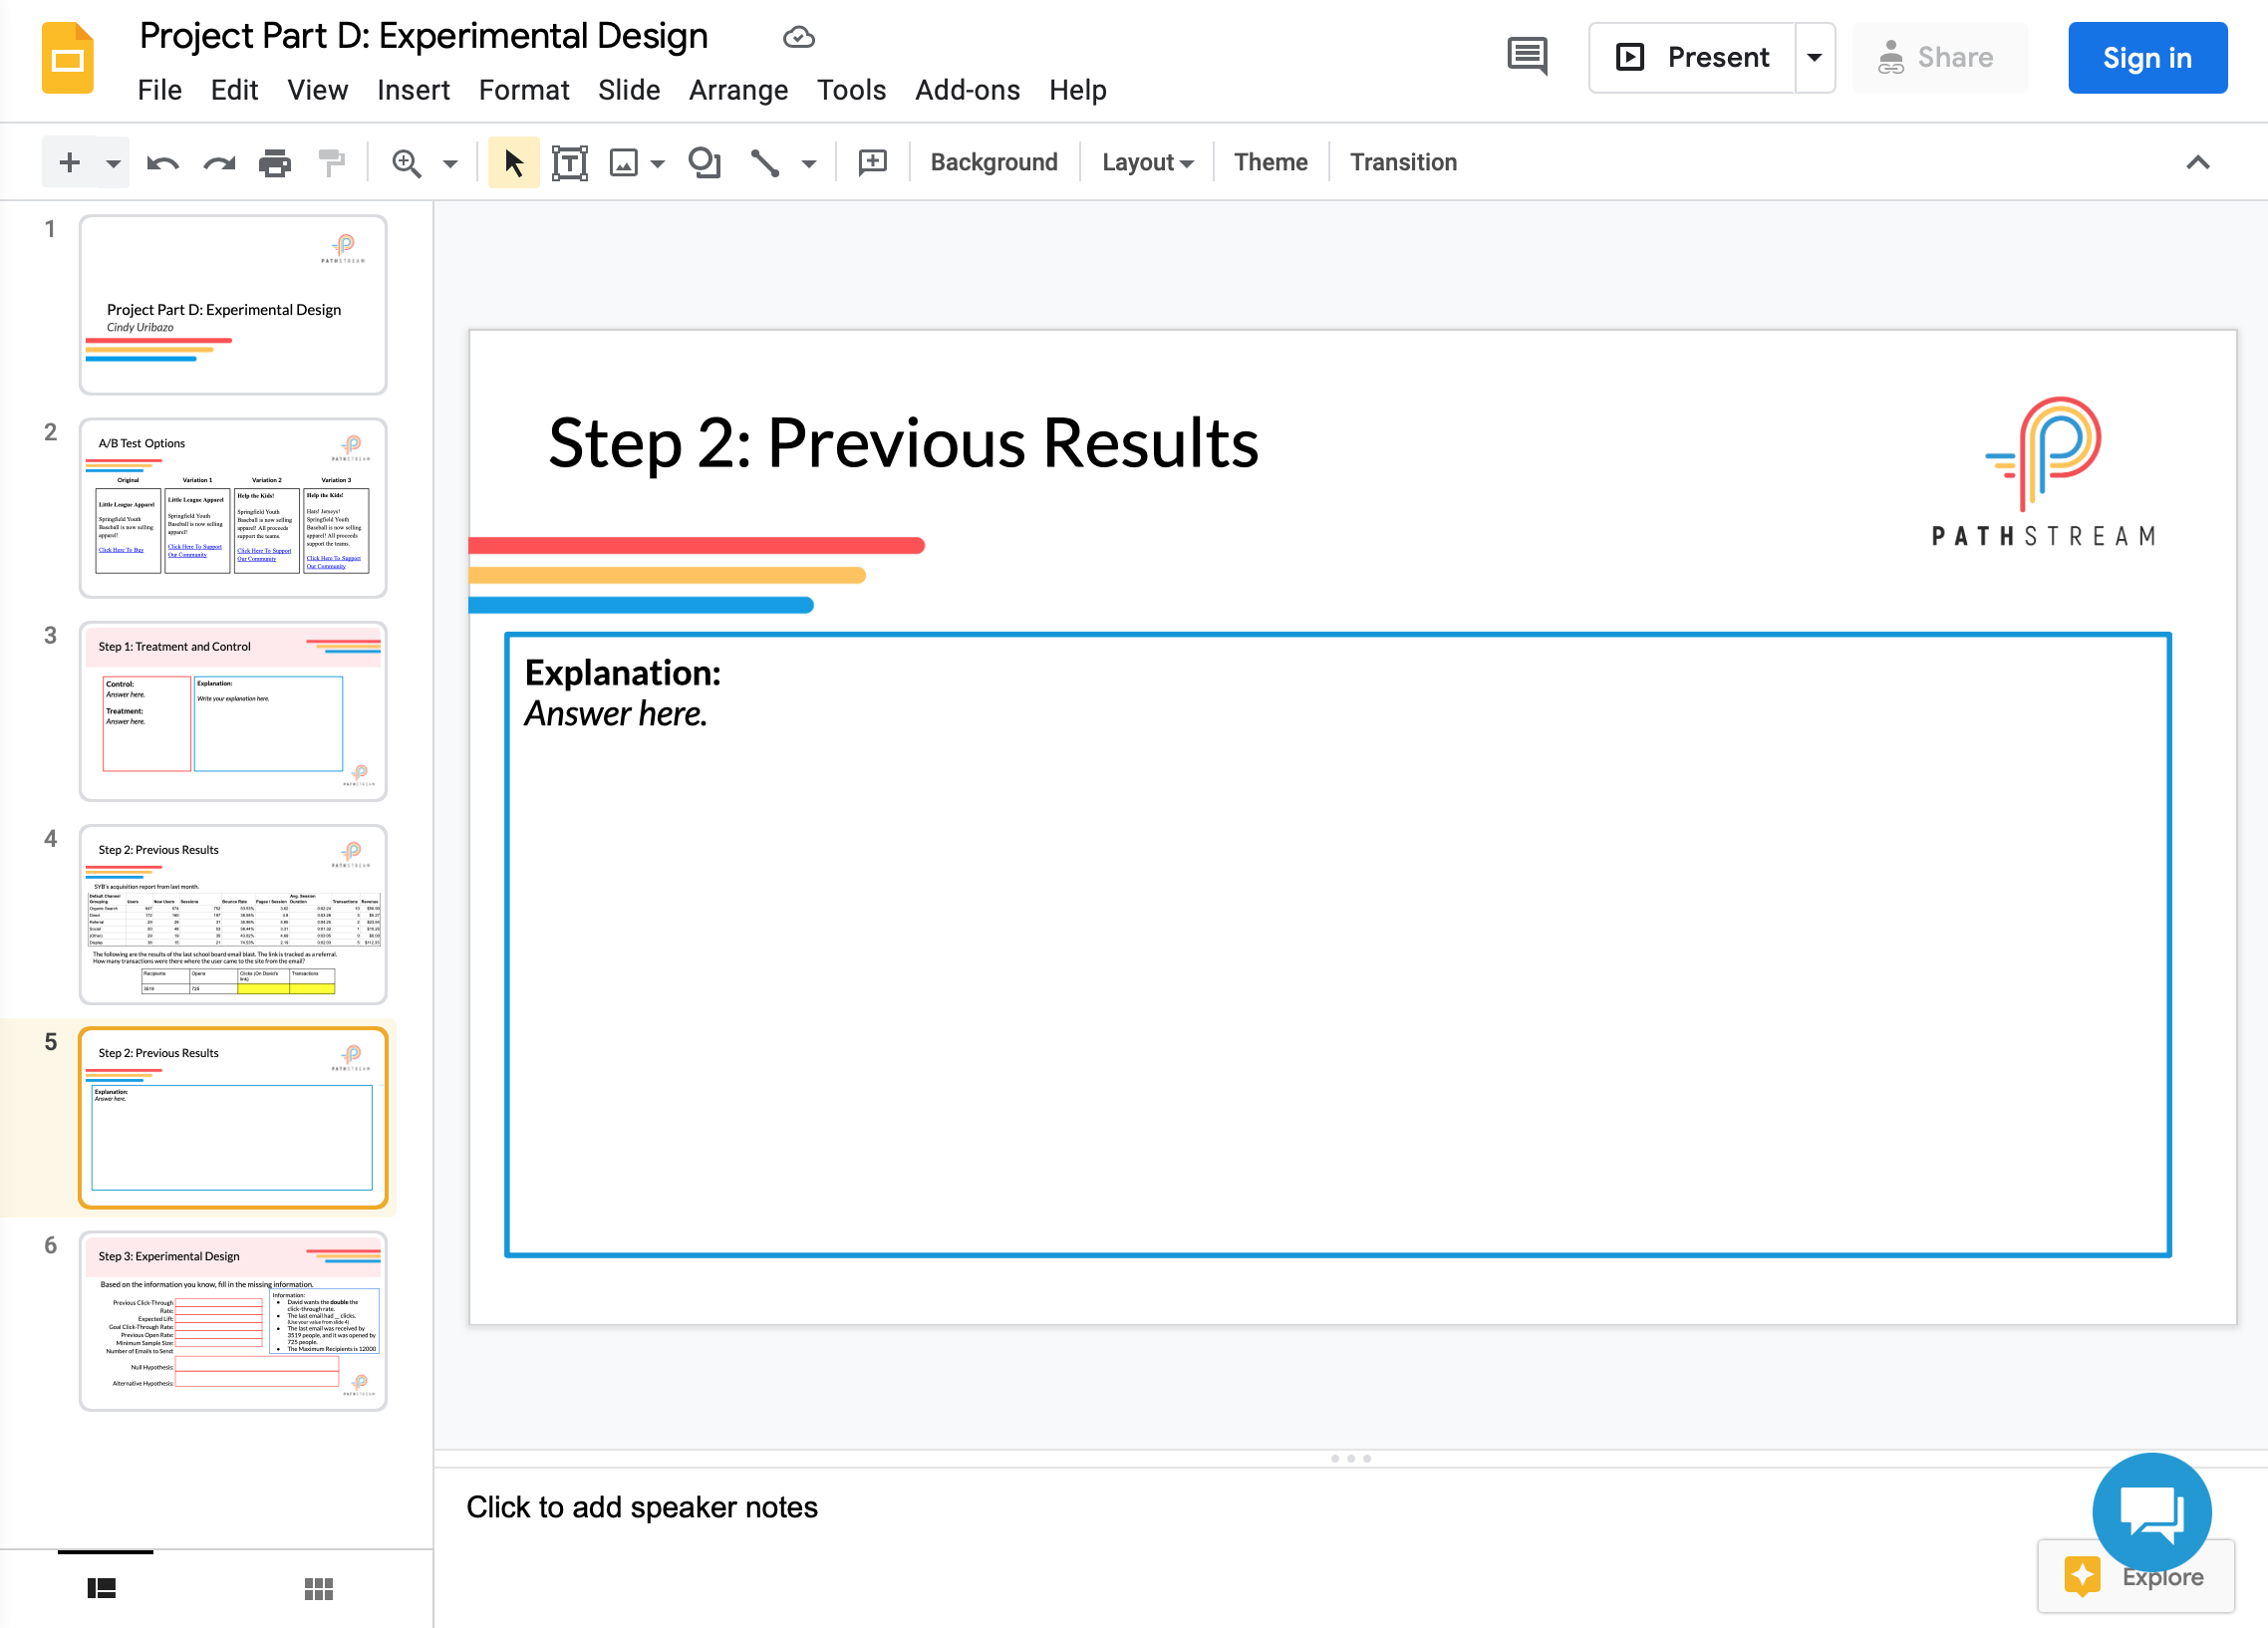Open the Tools menu
The width and height of the screenshot is (2268, 1628).
coord(851,90)
